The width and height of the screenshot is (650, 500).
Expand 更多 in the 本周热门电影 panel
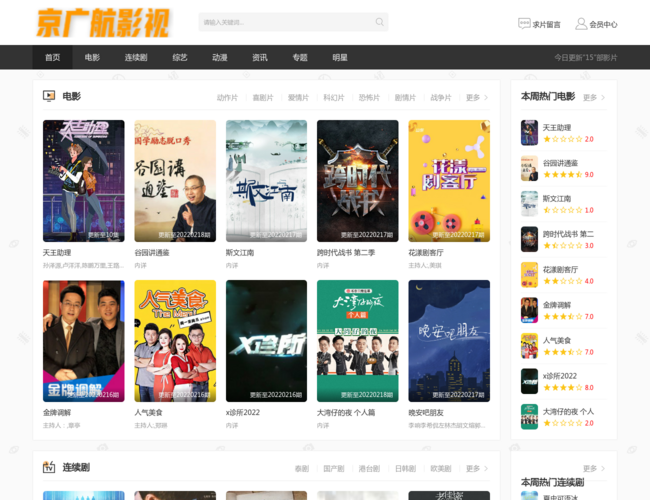click(593, 98)
